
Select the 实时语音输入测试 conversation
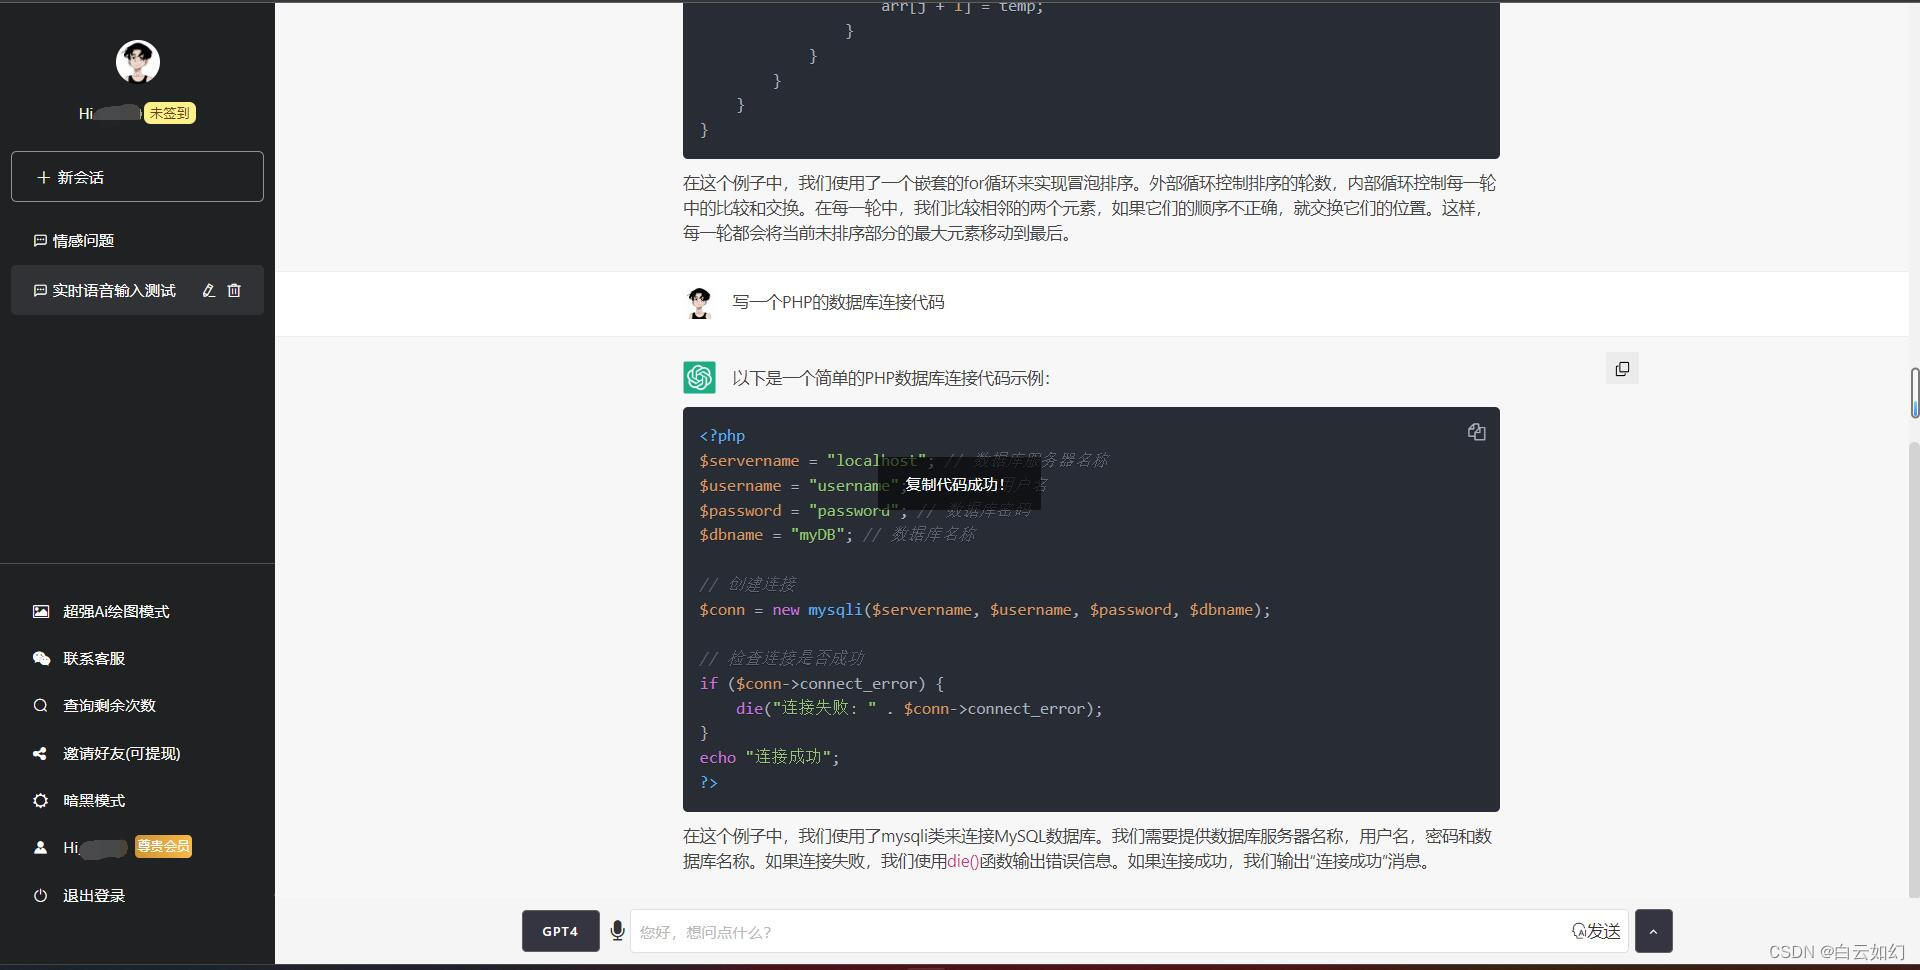point(115,290)
